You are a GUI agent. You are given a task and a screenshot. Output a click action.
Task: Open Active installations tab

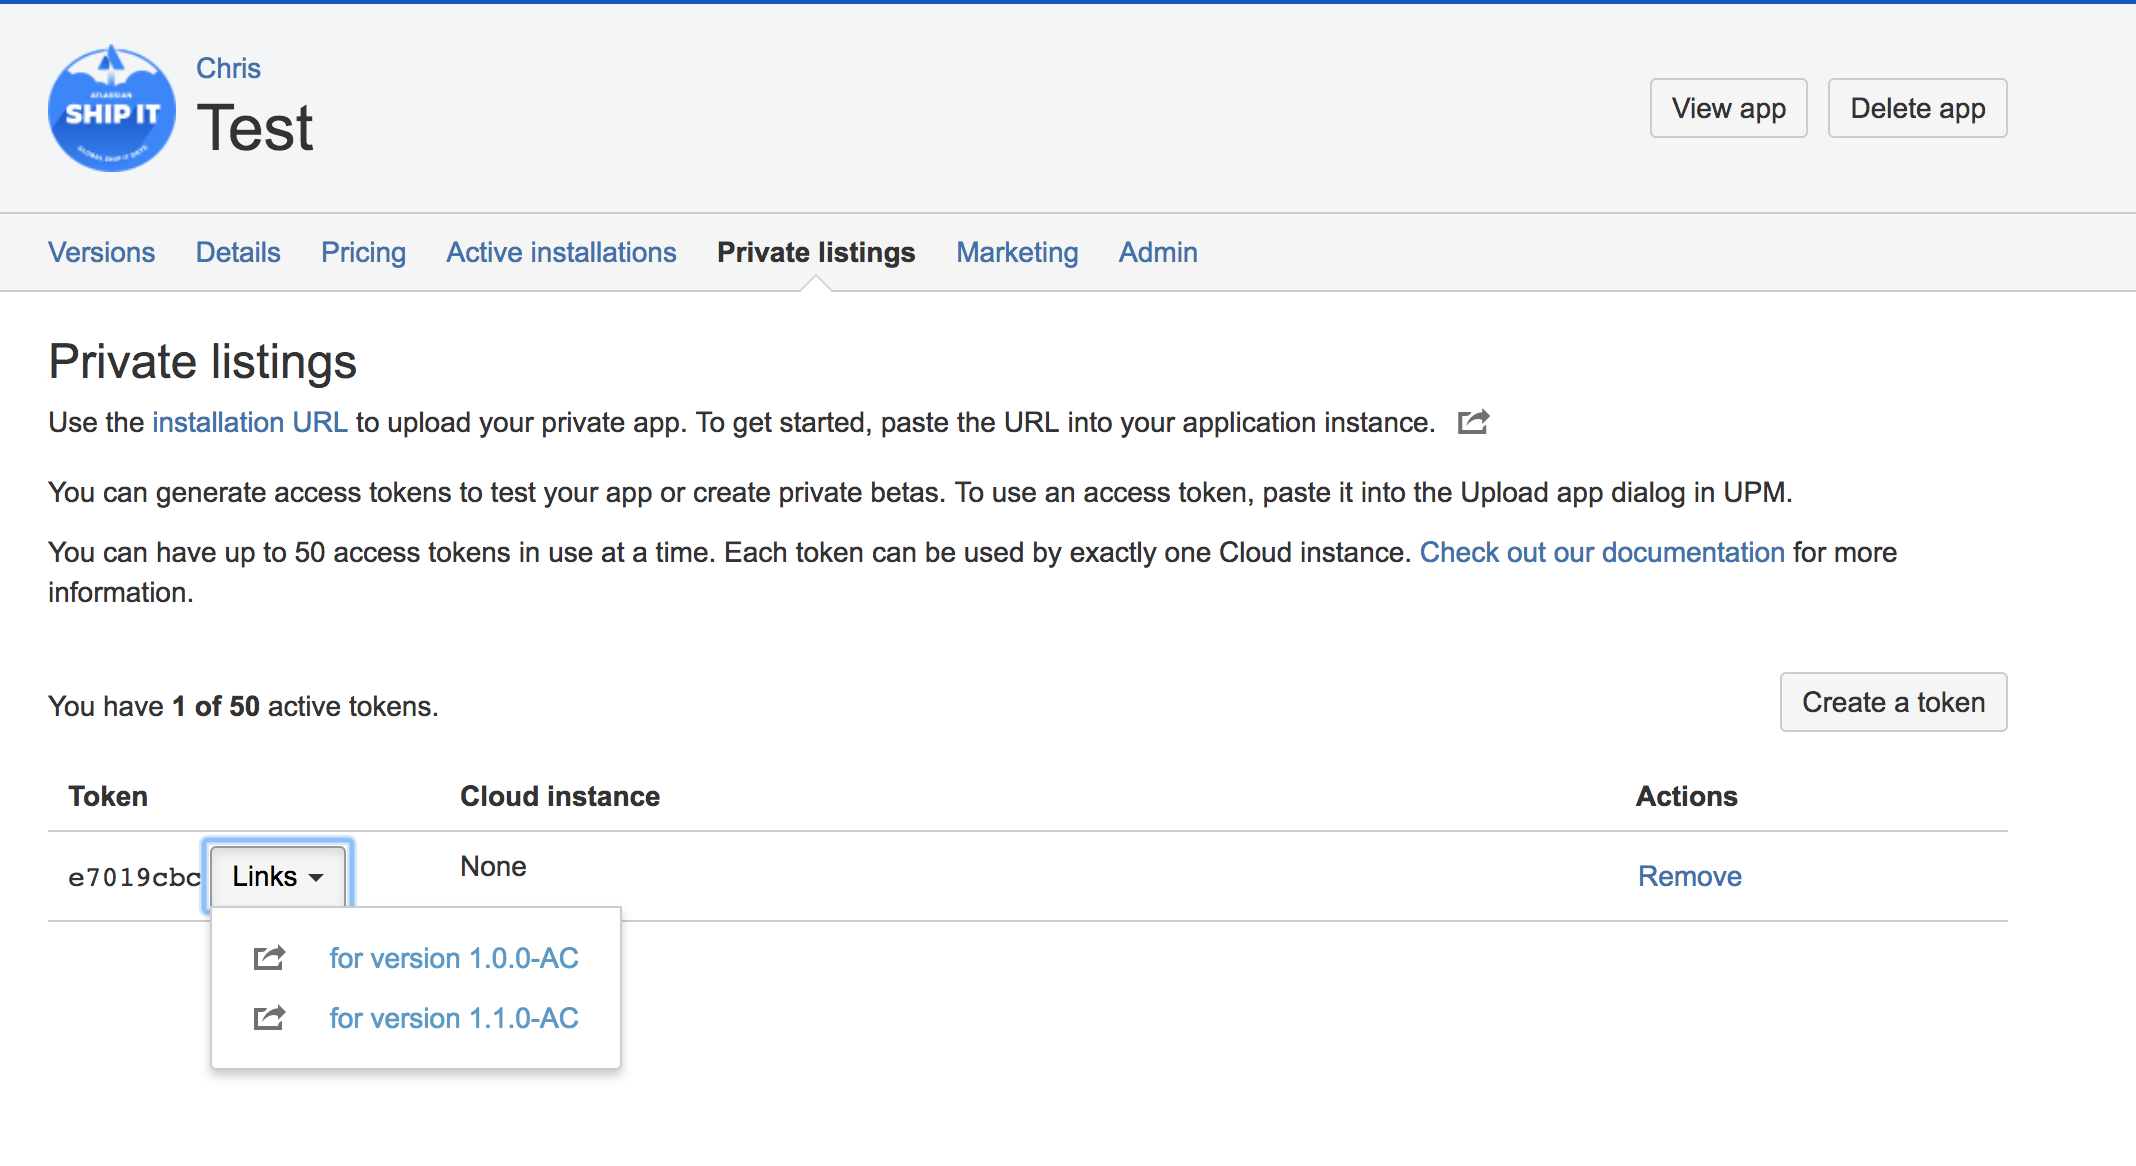[x=561, y=252]
